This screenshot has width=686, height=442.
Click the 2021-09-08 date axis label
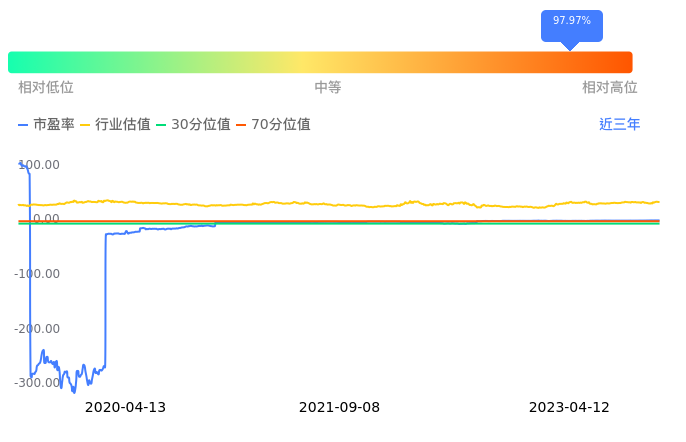point(339,408)
